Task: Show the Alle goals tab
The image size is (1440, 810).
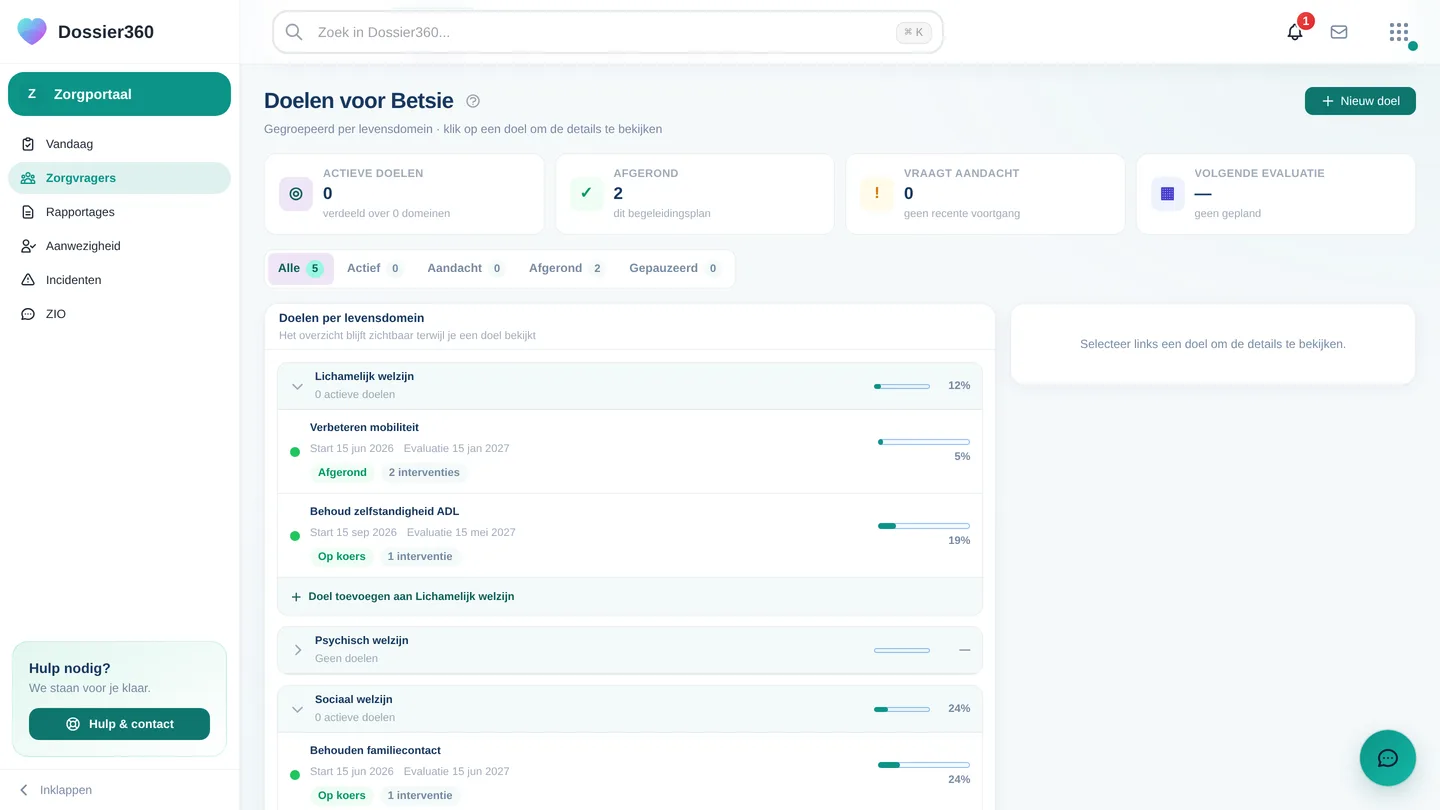Action: coord(301,269)
